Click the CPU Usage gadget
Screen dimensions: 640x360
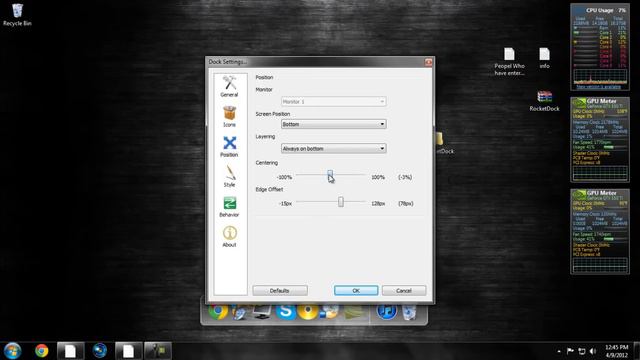[600, 47]
